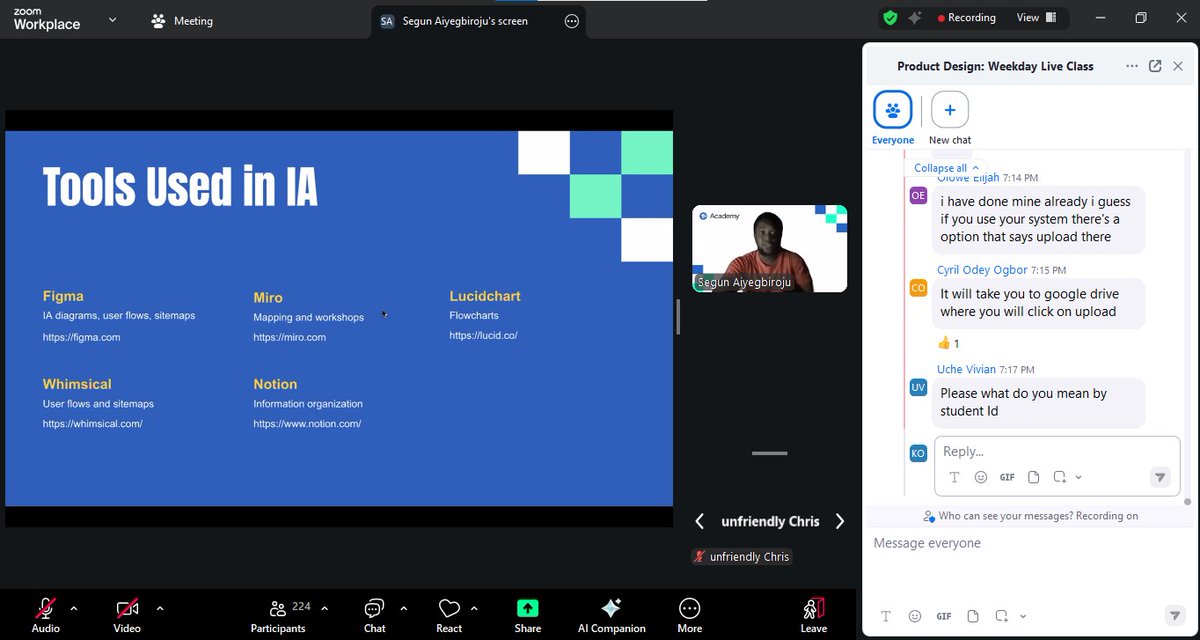Click the divider handle beside shared screen
Viewport: 1200px width, 640px height.
(x=679, y=317)
